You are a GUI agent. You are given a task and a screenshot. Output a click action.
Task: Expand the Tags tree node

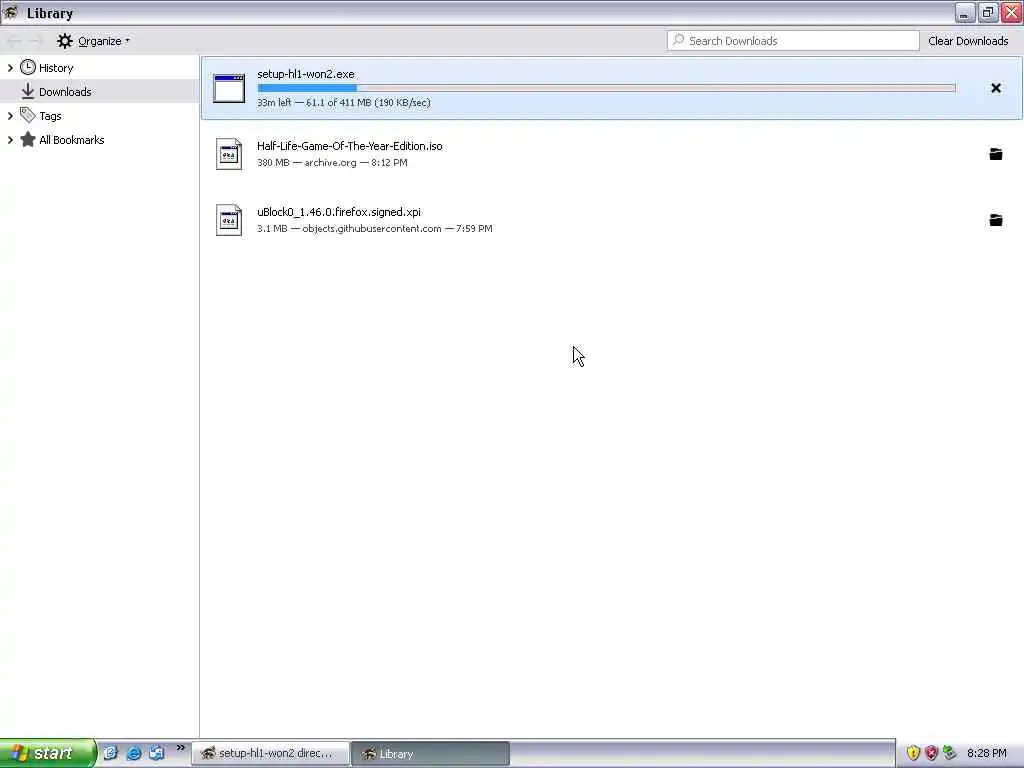[x=10, y=116]
